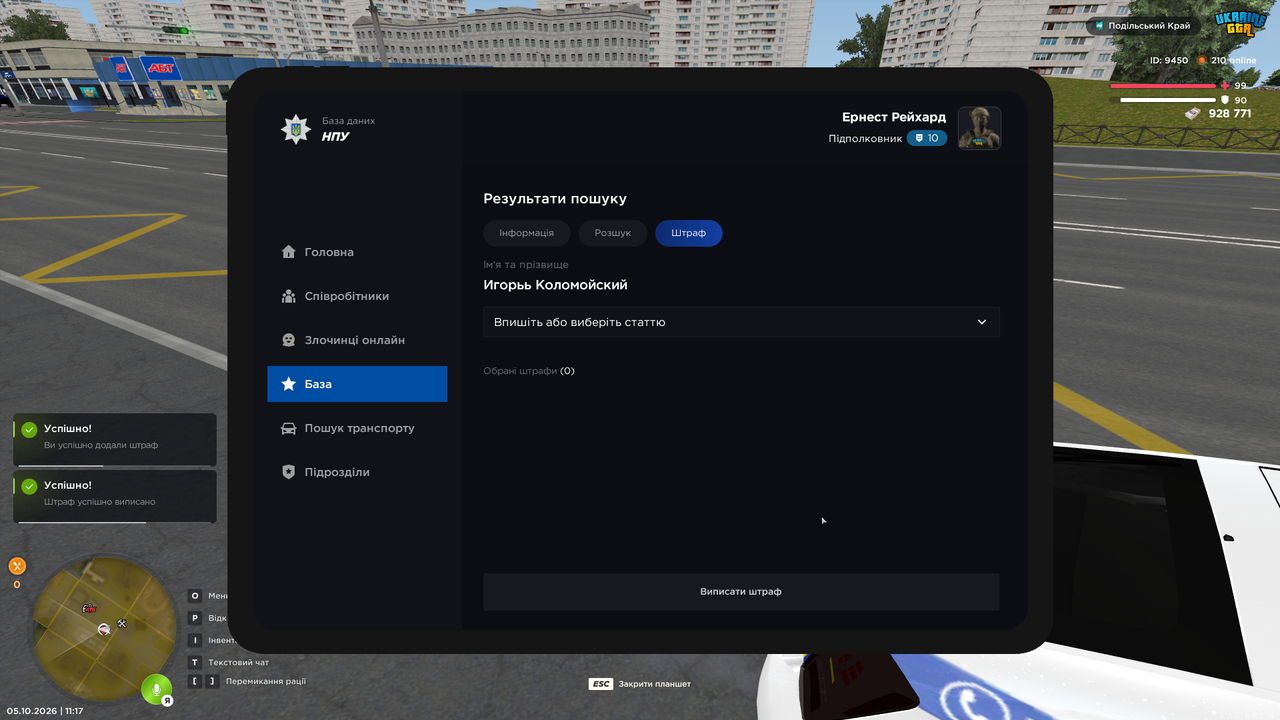Image resolution: width=1280 pixels, height=720 pixels.
Task: Go to Злочинці онлайн
Action: pos(357,340)
